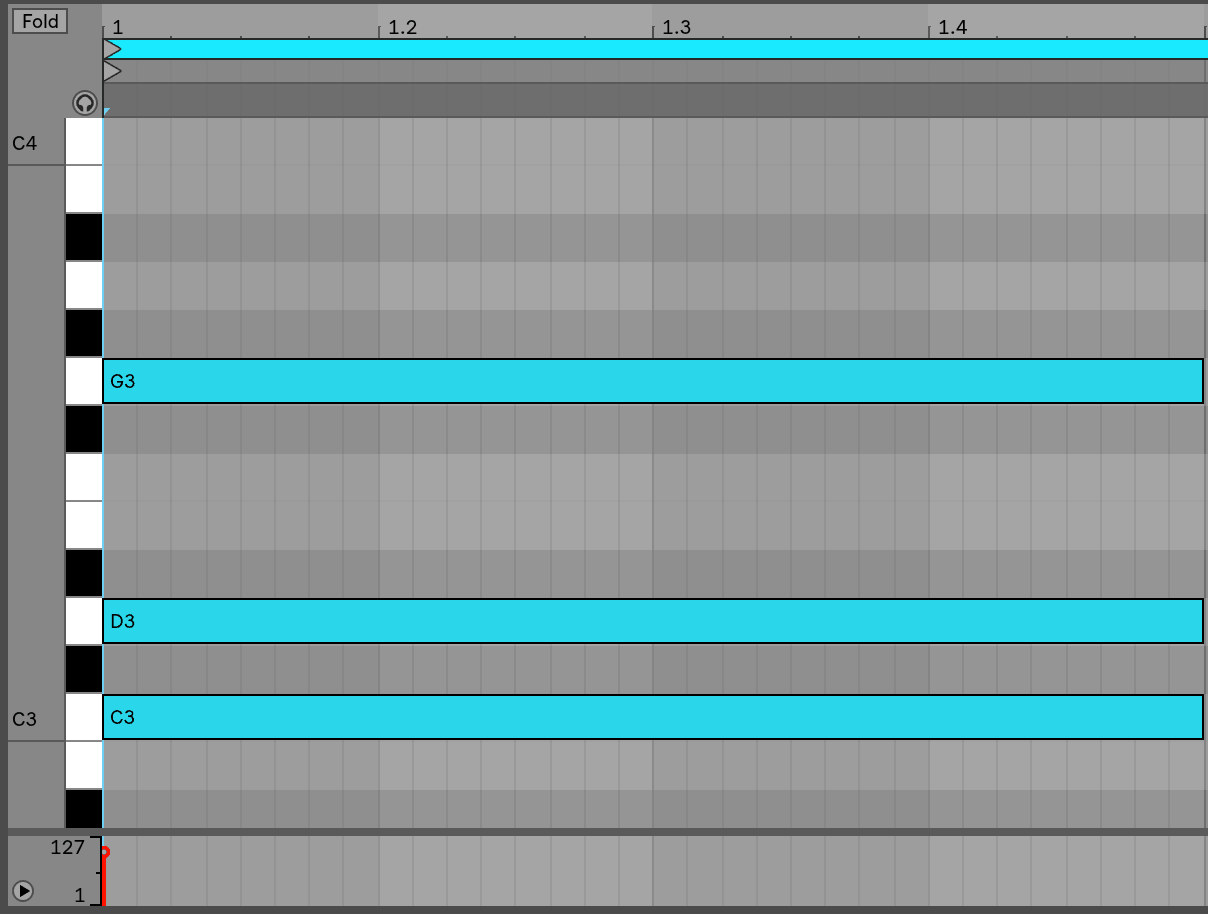Toggle the headphone MIDI preview icon

coord(85,102)
